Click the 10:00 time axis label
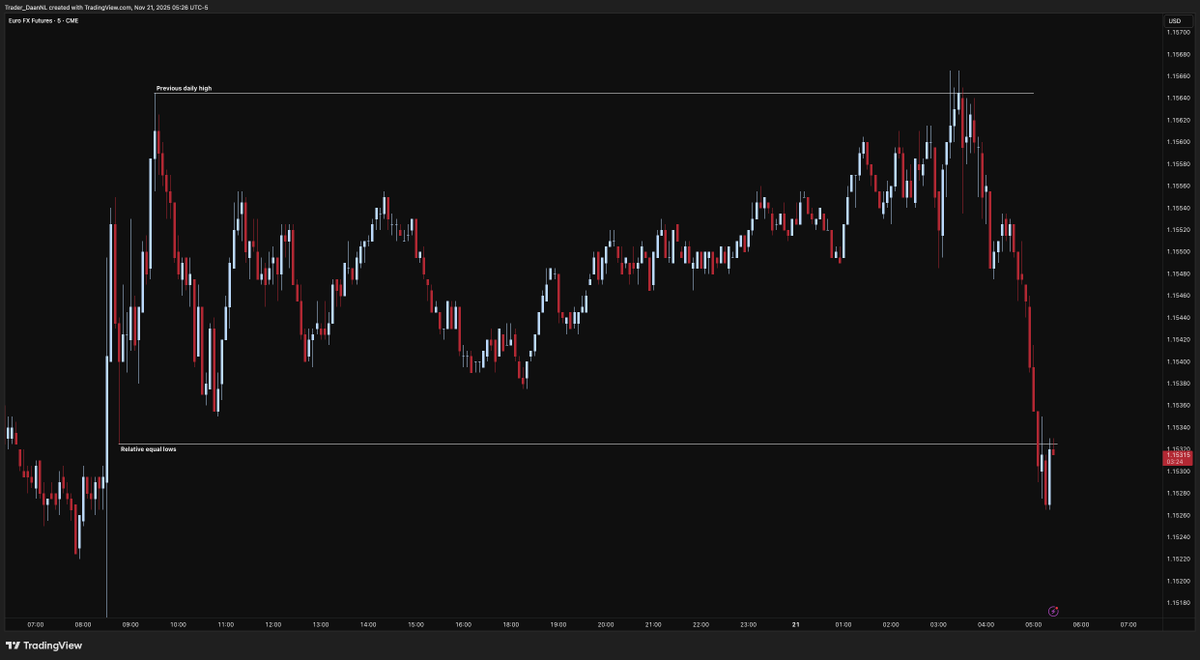The height and width of the screenshot is (660, 1200). [x=178, y=625]
